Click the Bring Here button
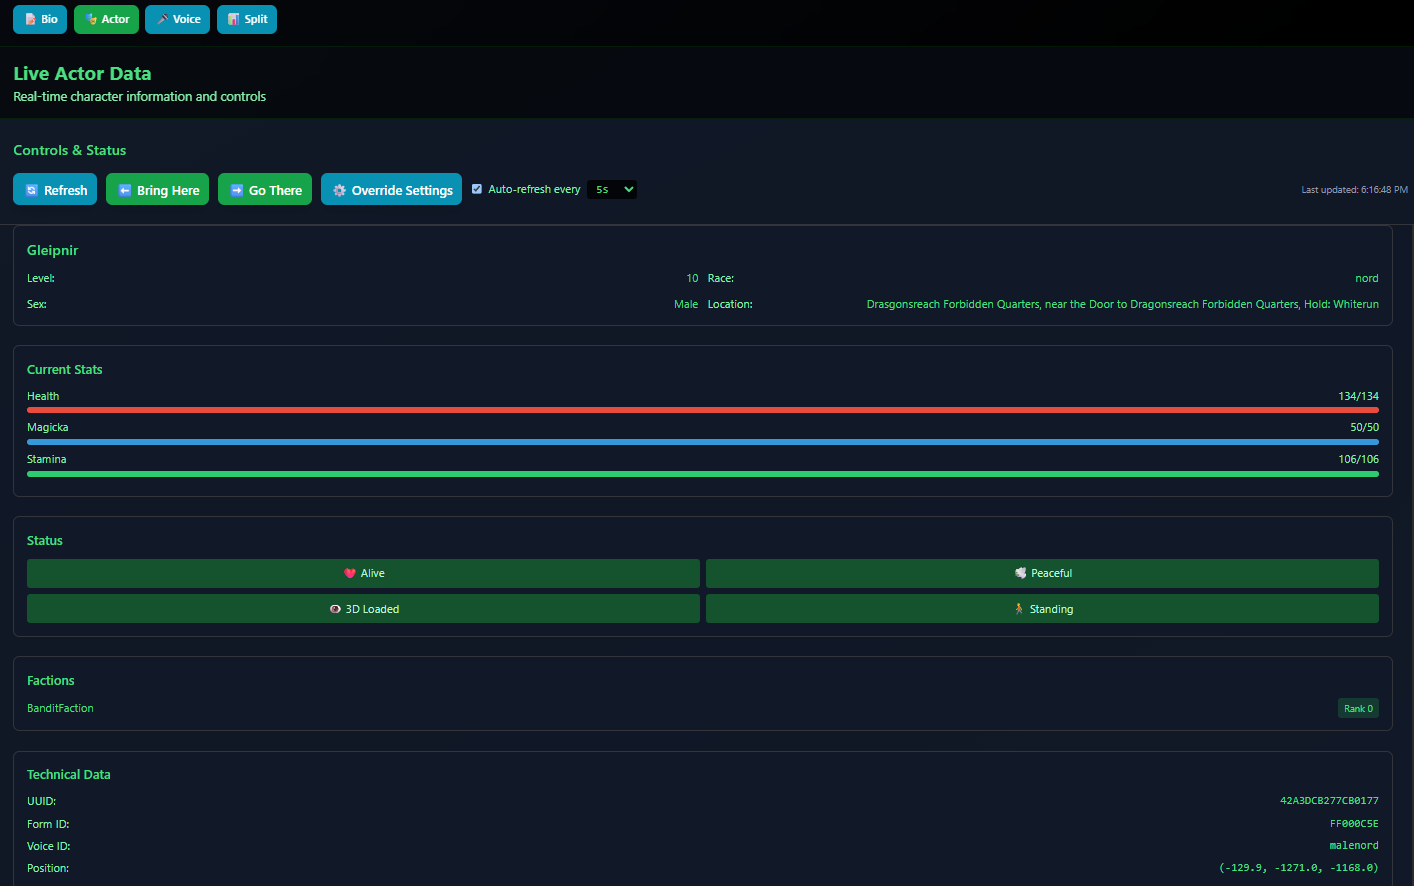The width and height of the screenshot is (1414, 886). (157, 190)
